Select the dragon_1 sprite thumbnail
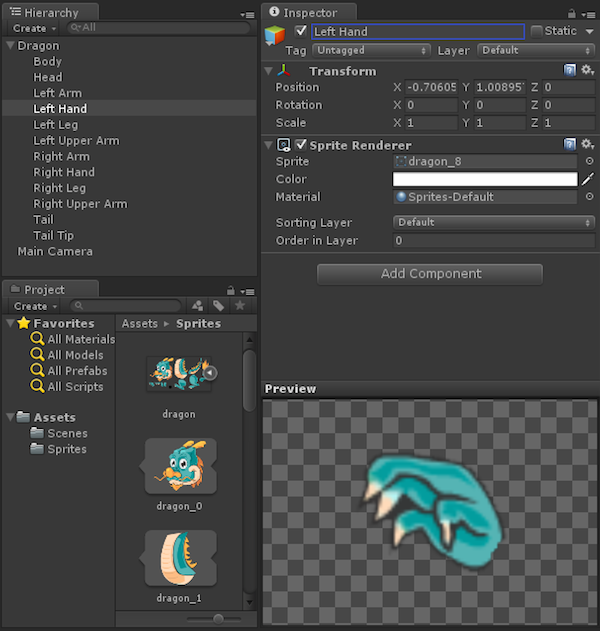The width and height of the screenshot is (600, 631). (x=180, y=558)
